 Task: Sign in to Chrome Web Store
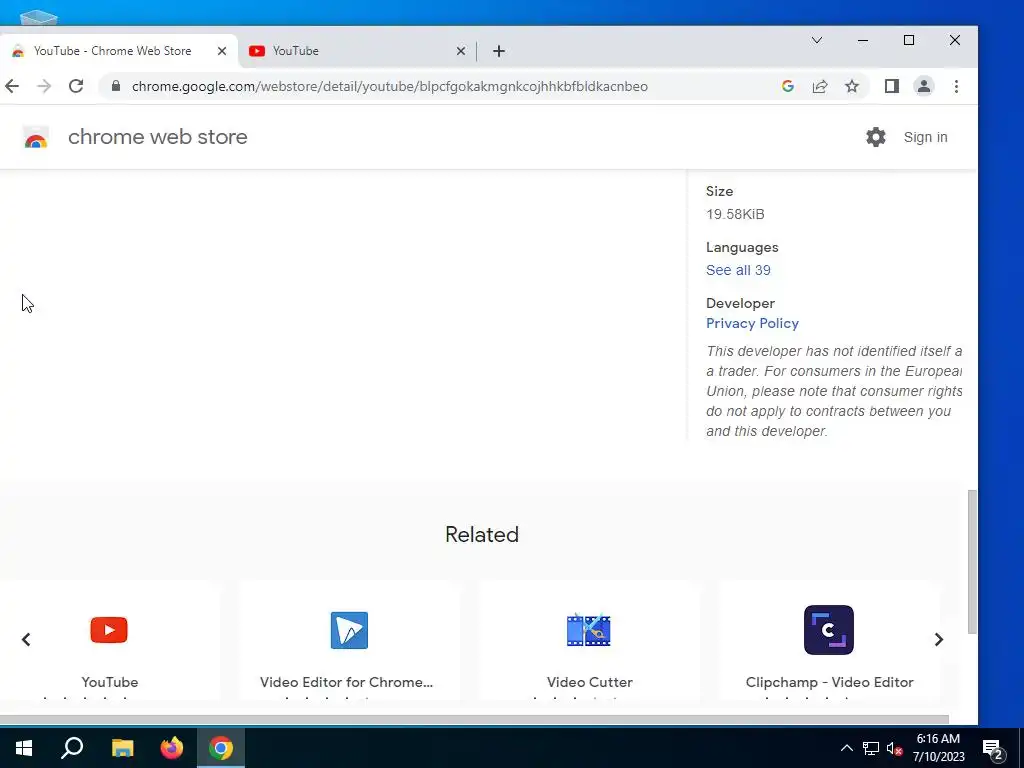click(925, 137)
